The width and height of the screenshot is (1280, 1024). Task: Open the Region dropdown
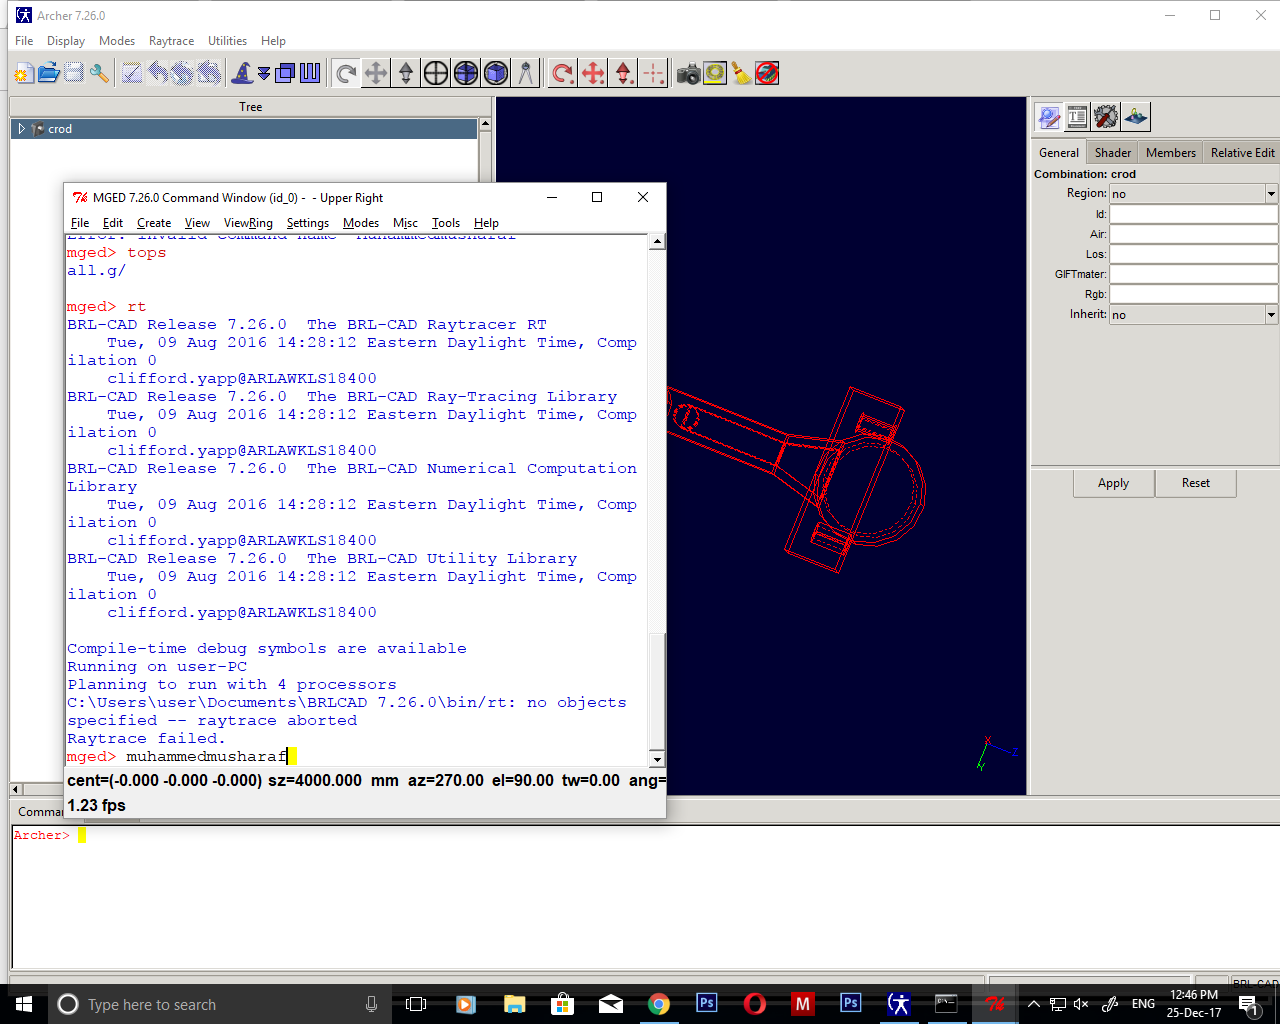[1271, 194]
